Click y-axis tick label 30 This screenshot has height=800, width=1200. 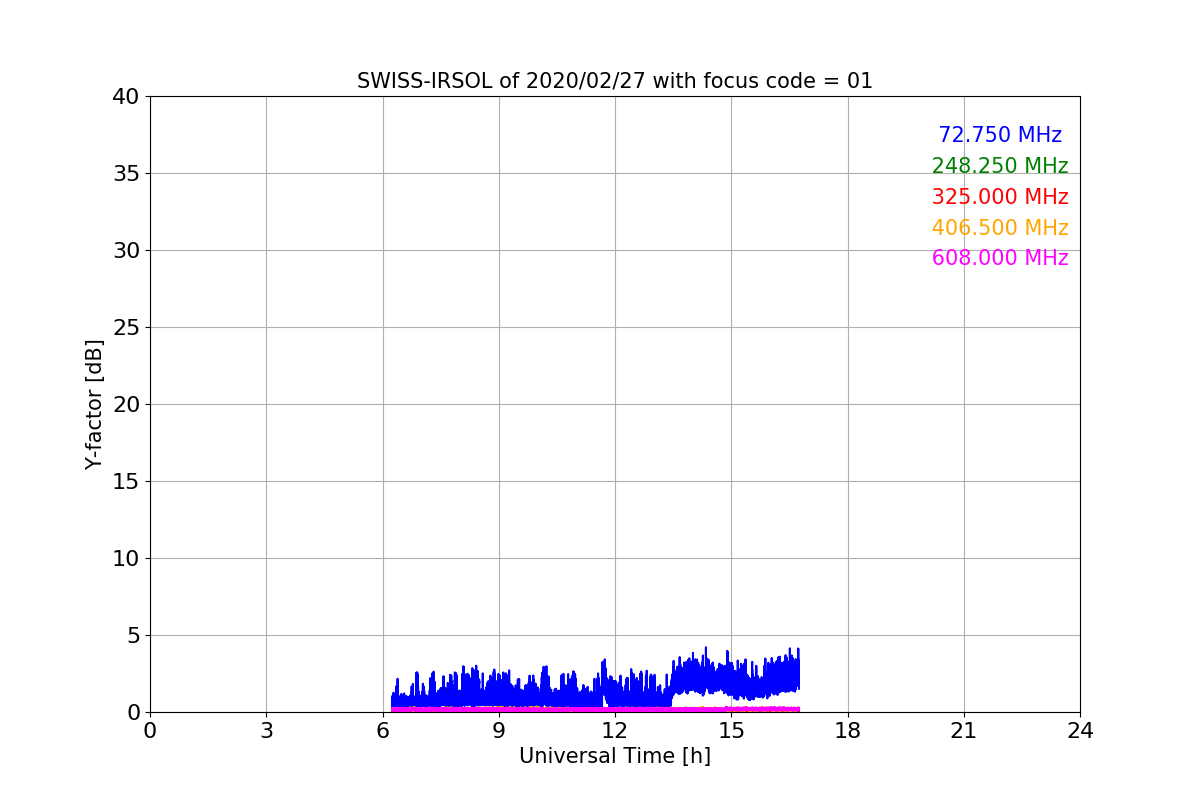125,251
